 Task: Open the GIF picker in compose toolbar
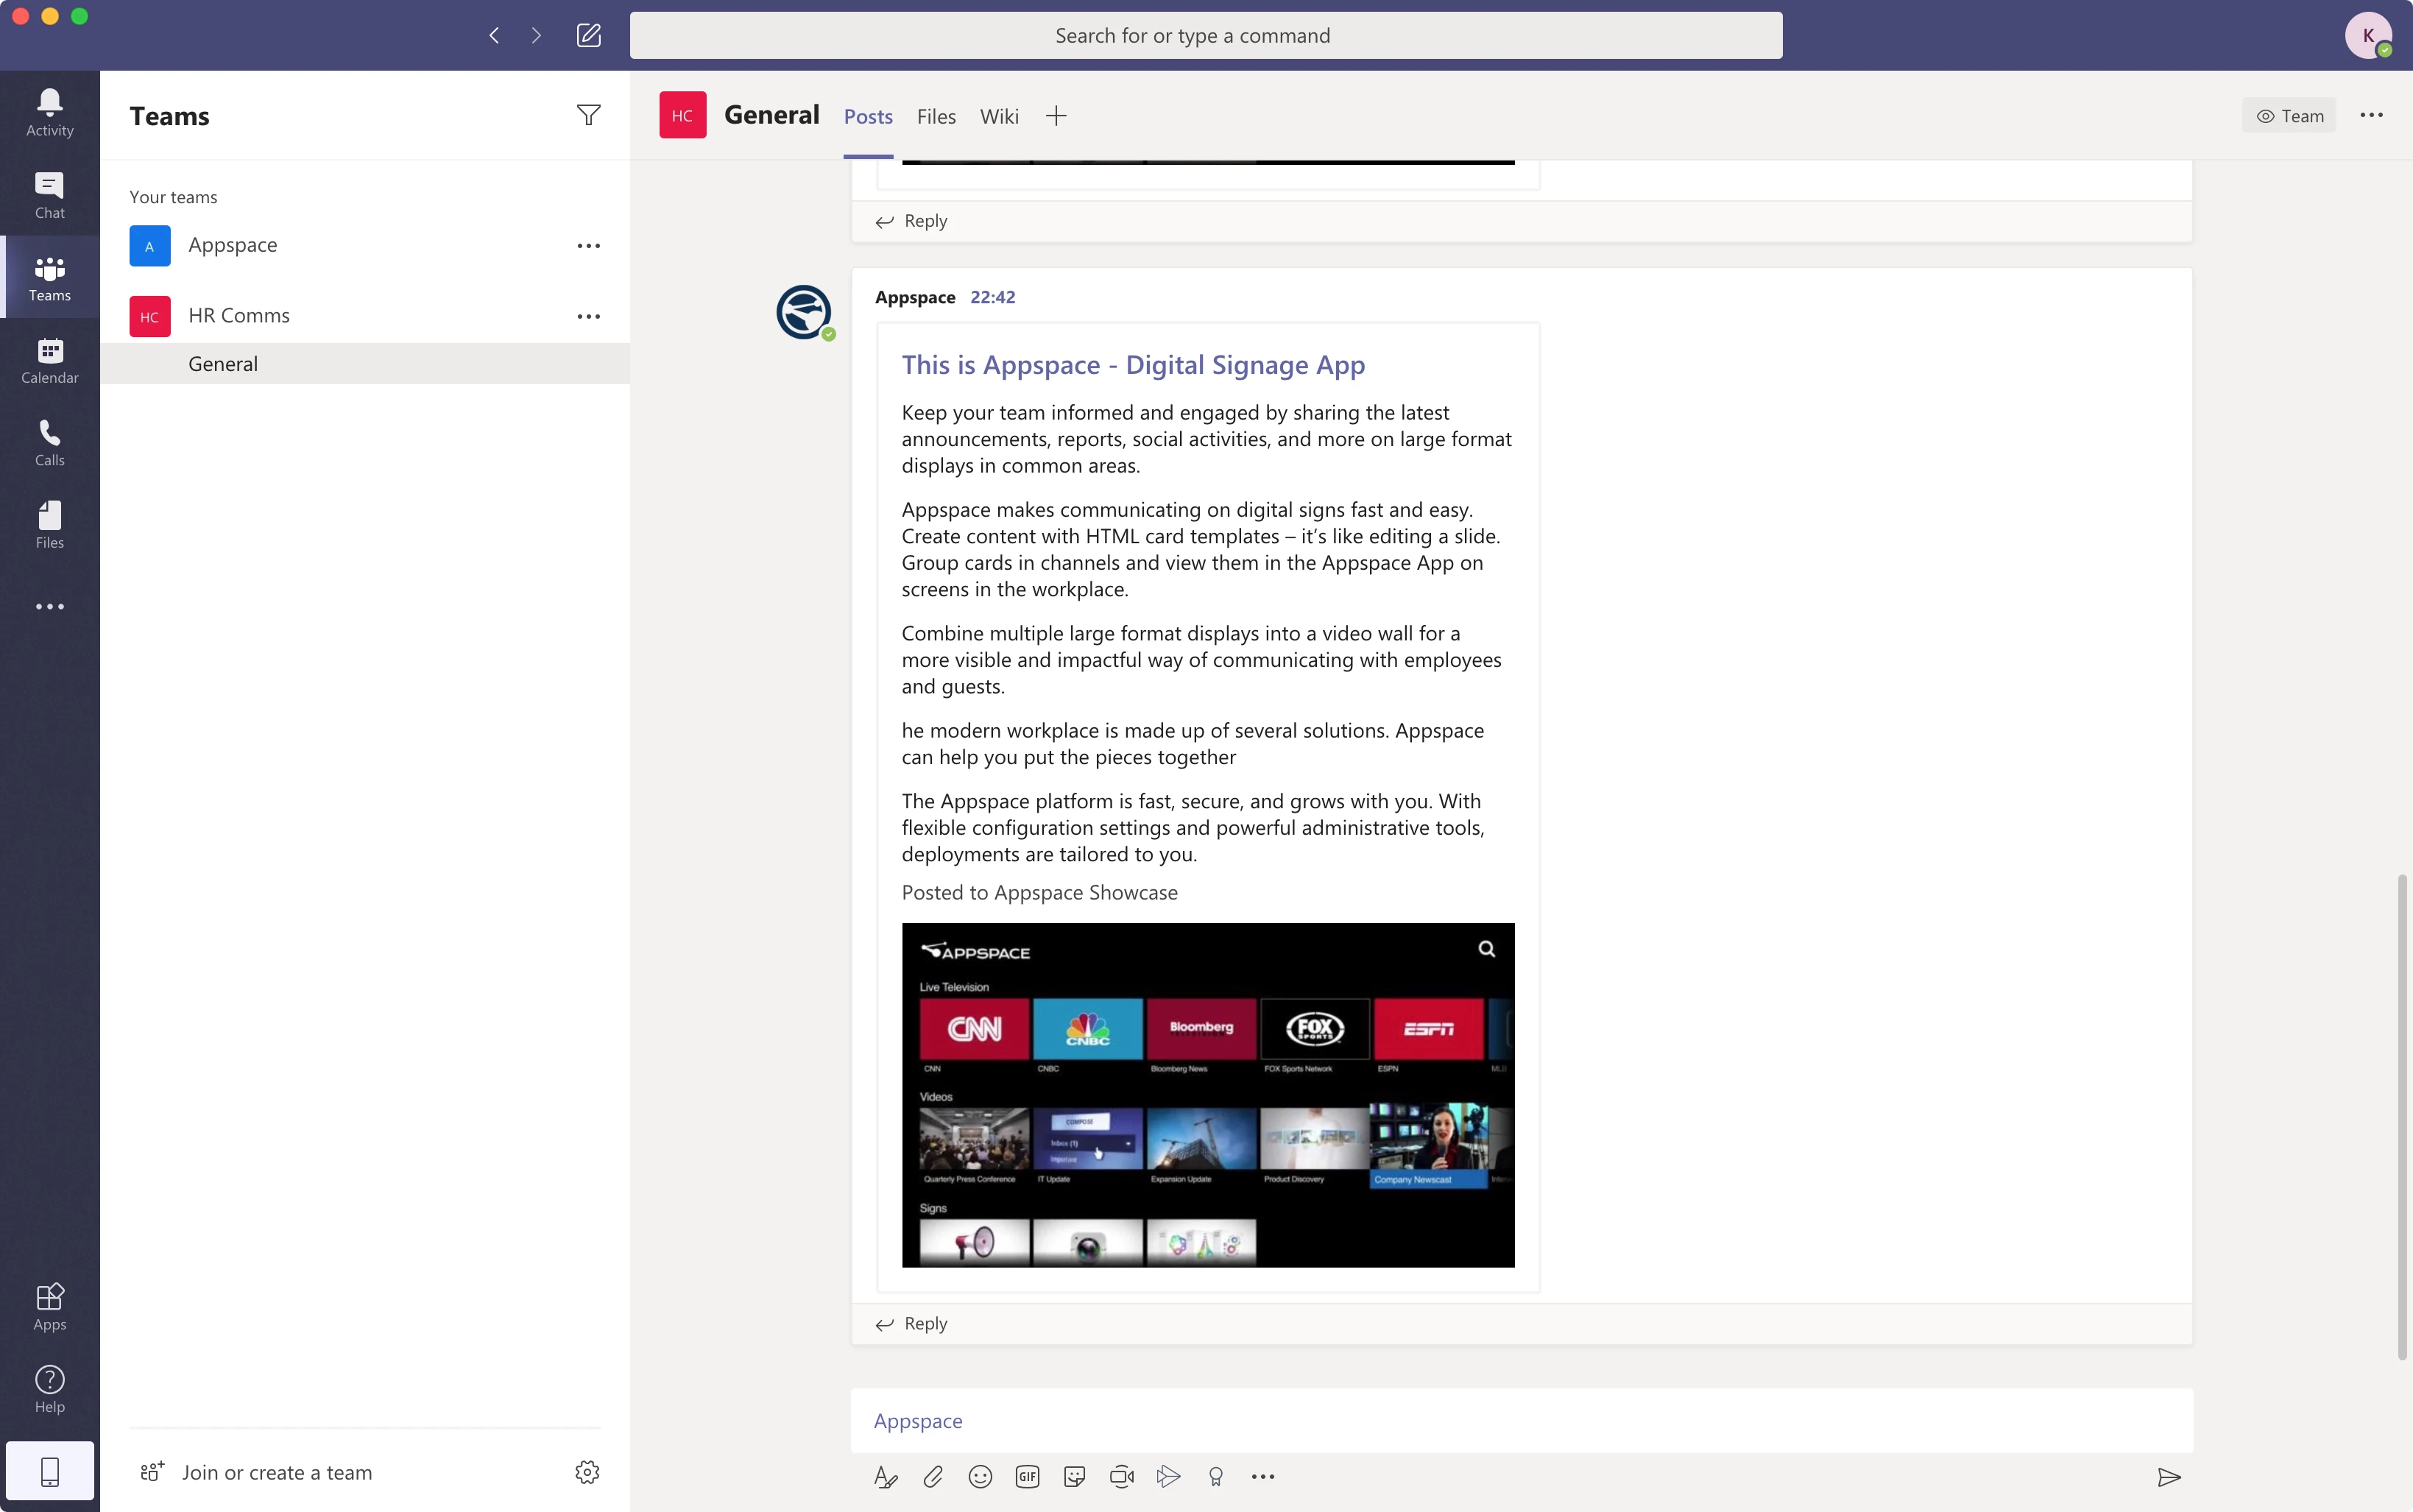click(x=1027, y=1476)
